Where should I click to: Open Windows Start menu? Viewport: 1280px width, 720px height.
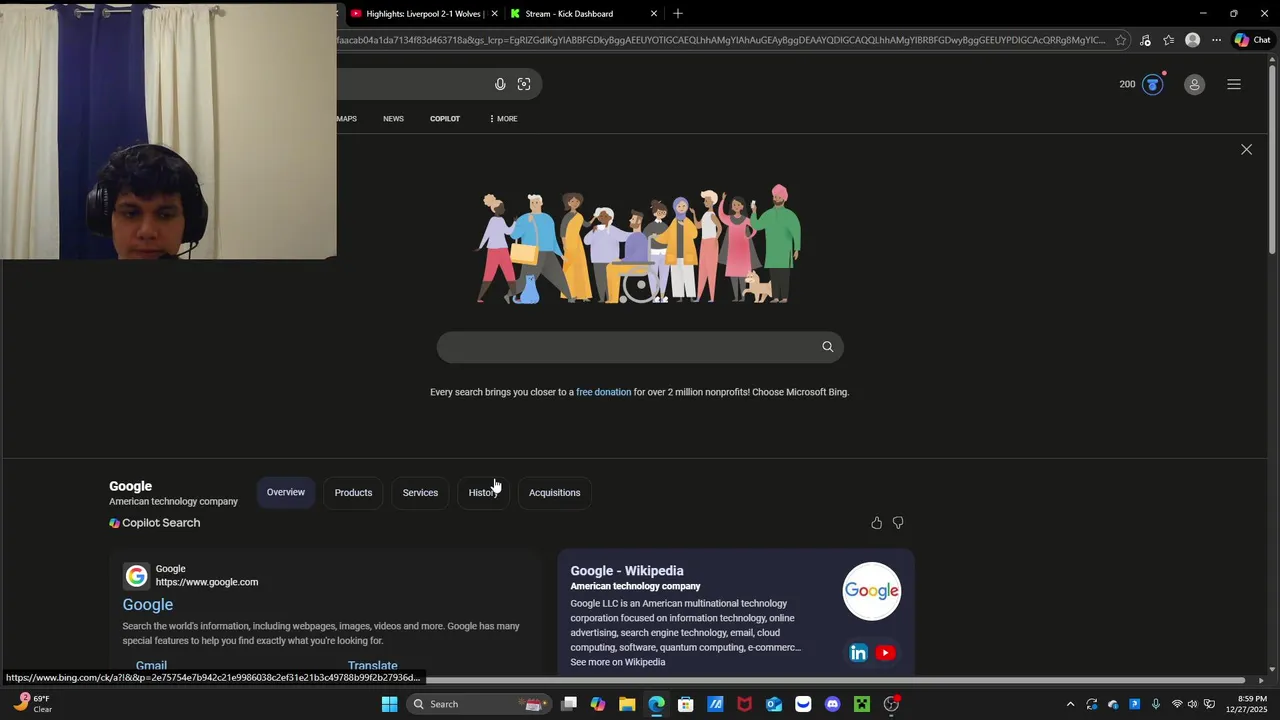coord(389,704)
